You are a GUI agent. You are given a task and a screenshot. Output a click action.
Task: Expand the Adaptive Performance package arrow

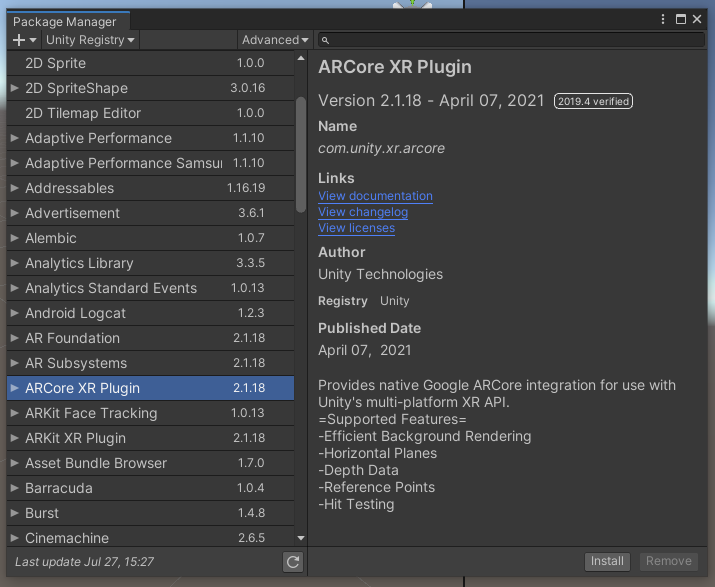[x=15, y=138]
